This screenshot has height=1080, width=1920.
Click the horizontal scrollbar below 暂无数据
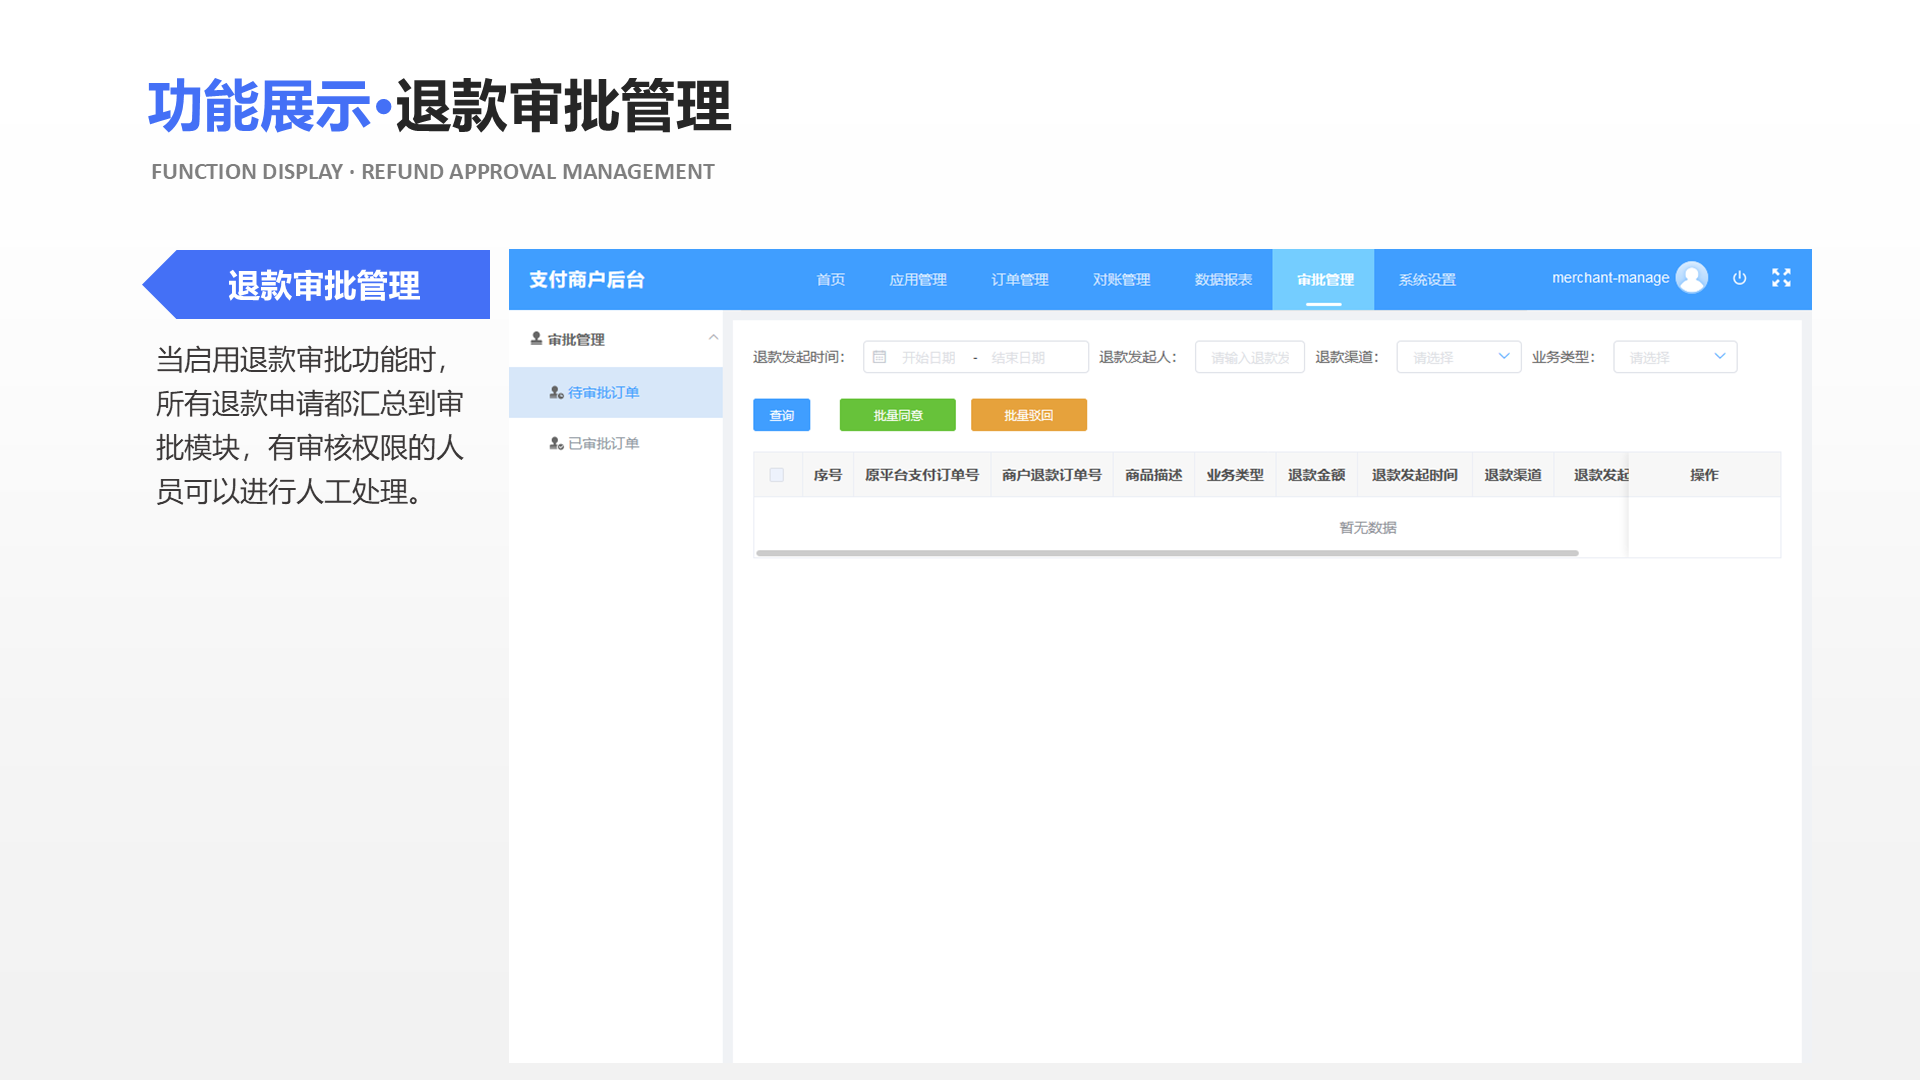[1165, 552]
